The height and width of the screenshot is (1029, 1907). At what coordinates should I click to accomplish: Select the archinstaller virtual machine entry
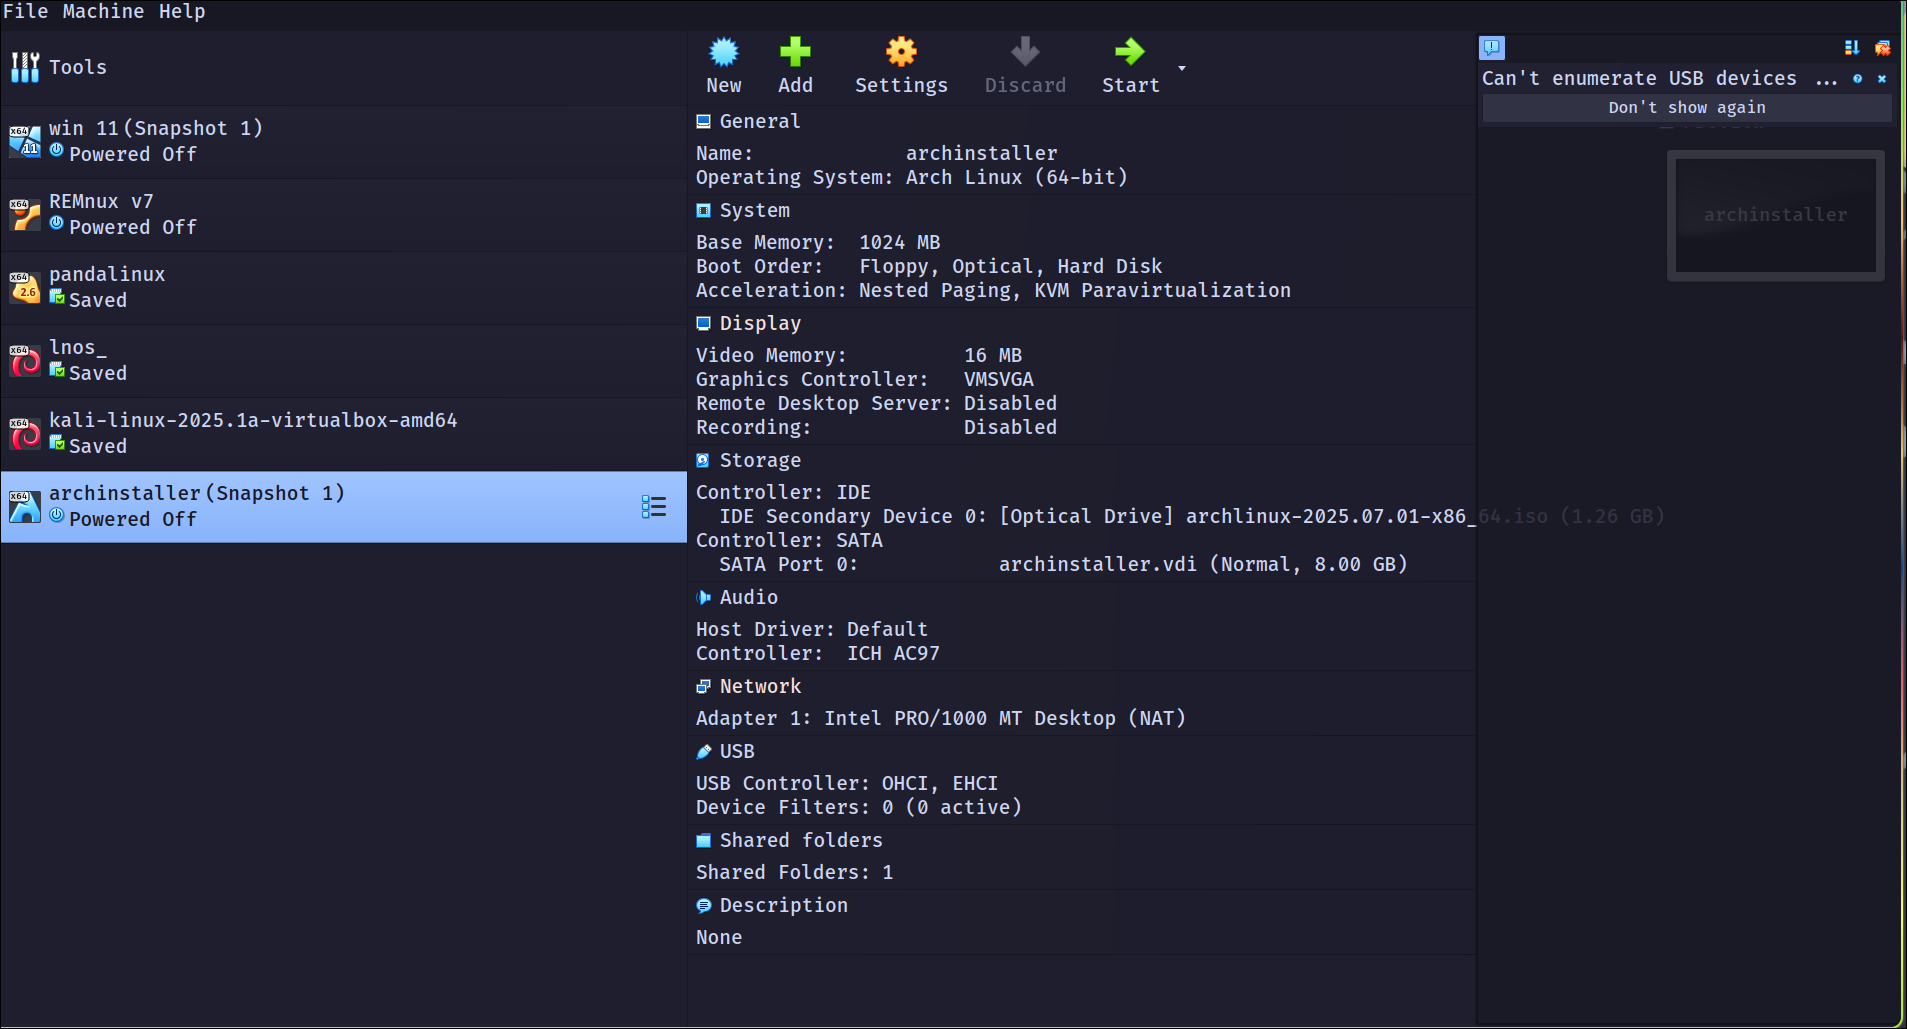tap(343, 507)
